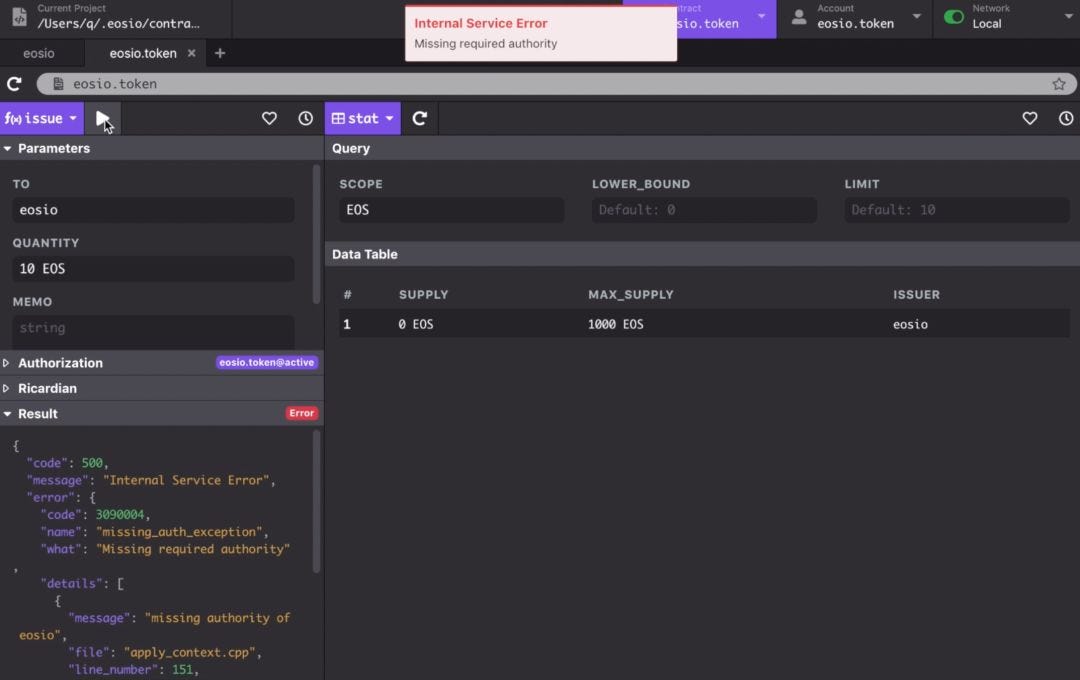
Task: Open the issue action dropdown
Action: point(41,119)
